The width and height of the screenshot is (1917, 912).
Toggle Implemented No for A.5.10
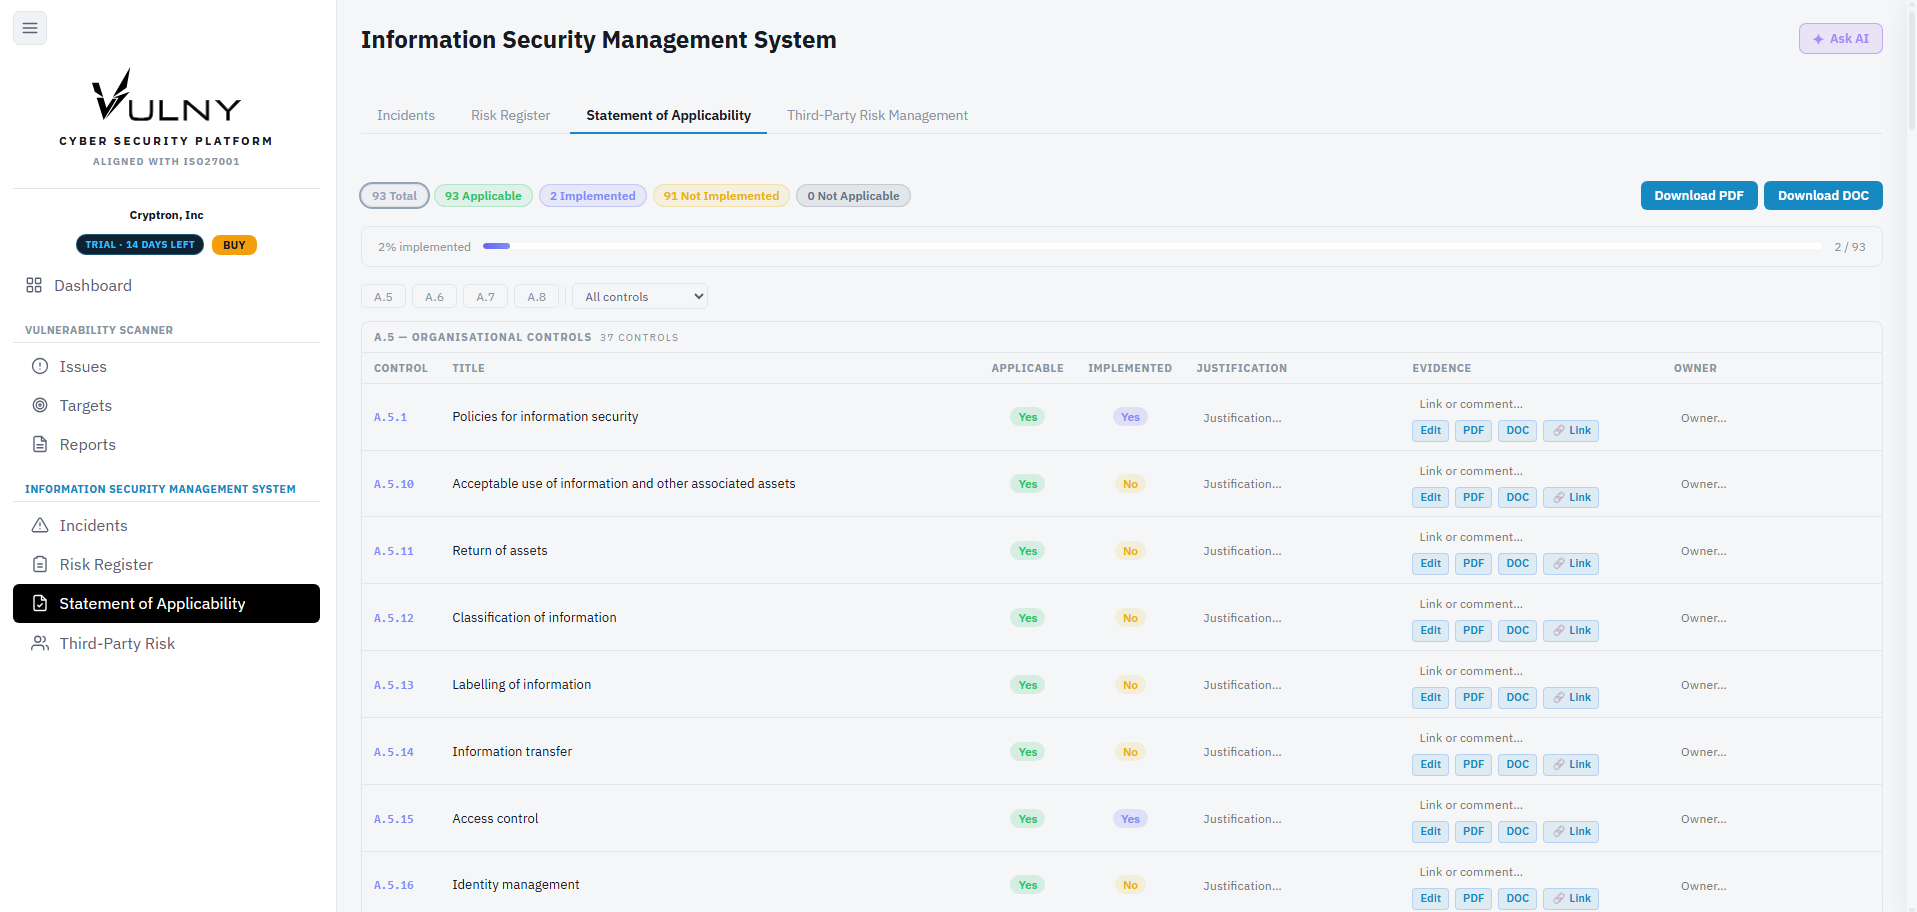(x=1130, y=484)
